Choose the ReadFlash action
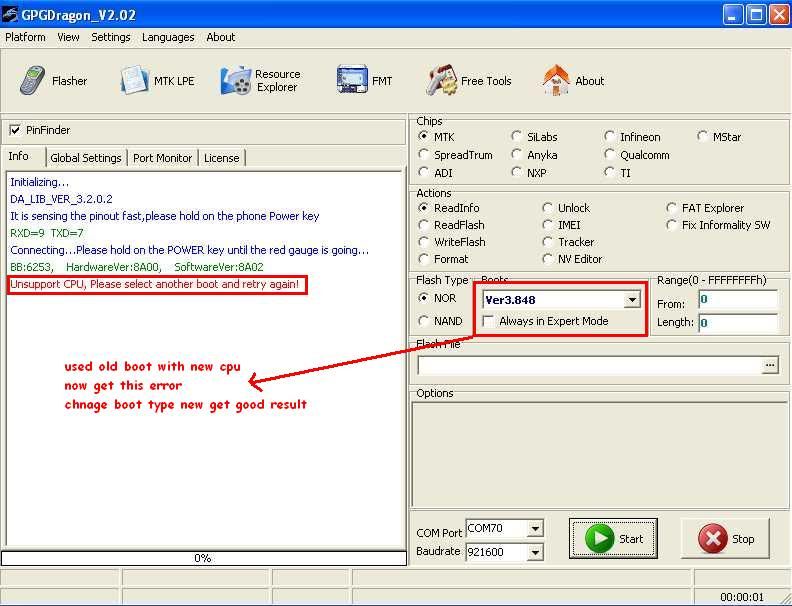Screen dimensions: 792x606 click(x=423, y=225)
